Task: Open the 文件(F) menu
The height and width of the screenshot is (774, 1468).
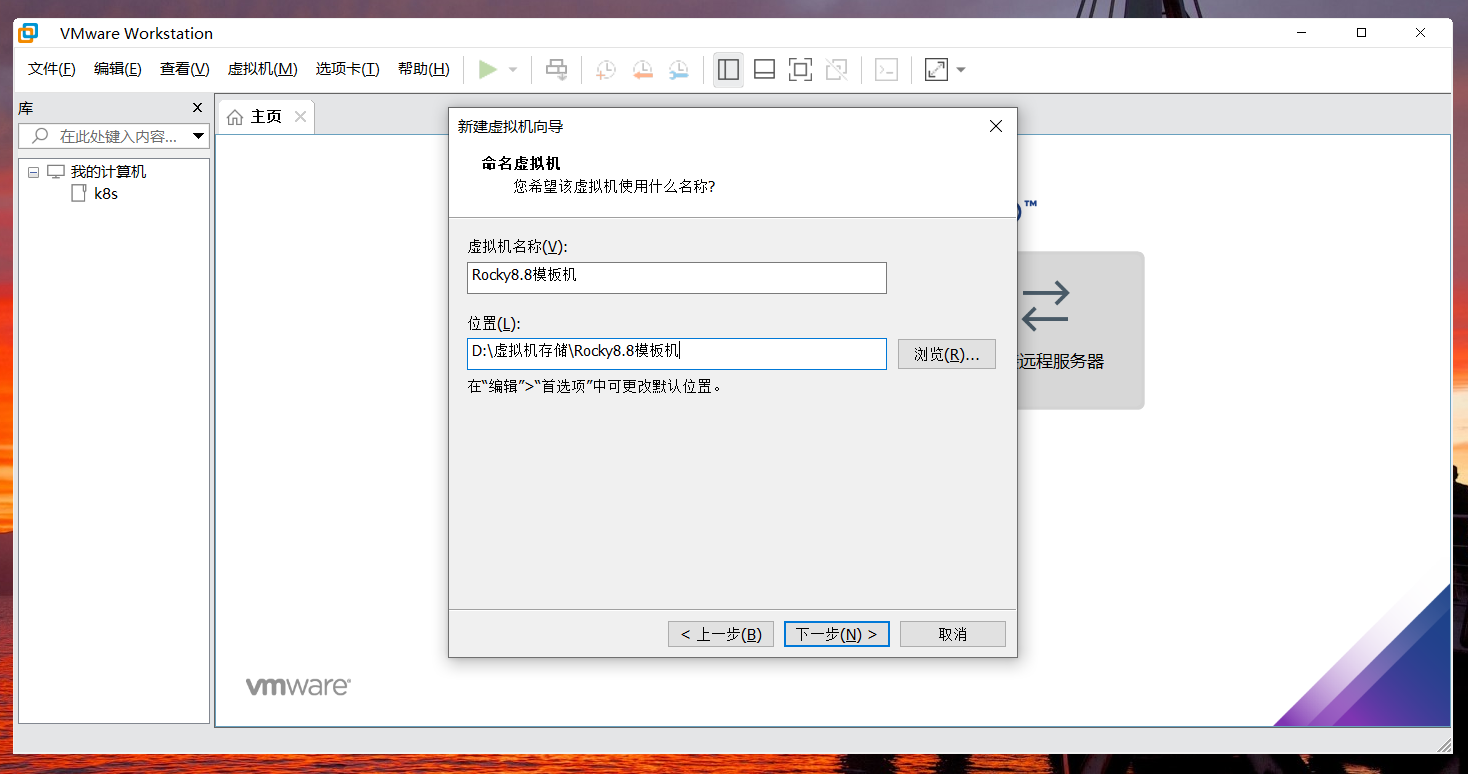Action: [52, 69]
